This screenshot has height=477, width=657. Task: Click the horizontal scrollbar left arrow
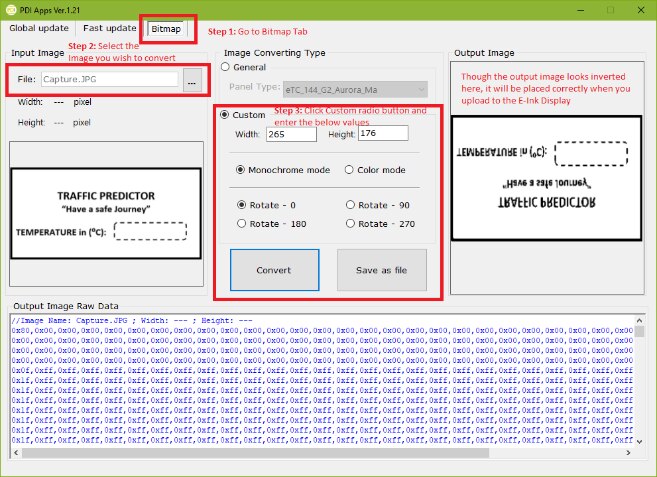16,453
